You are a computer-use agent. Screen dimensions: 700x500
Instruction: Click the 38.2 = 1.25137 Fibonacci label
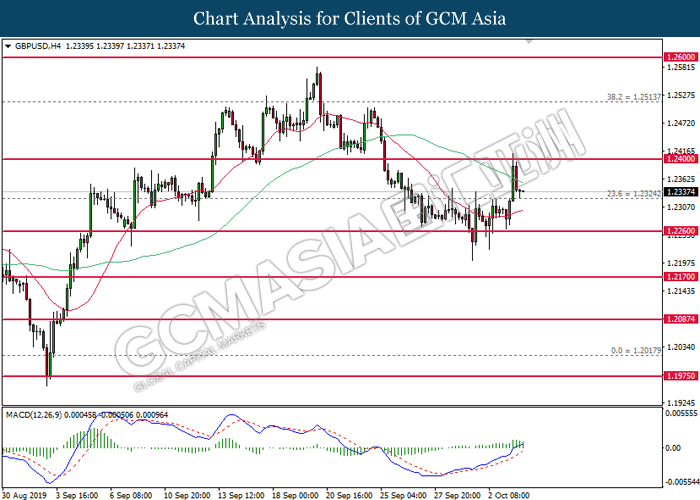[x=633, y=96]
